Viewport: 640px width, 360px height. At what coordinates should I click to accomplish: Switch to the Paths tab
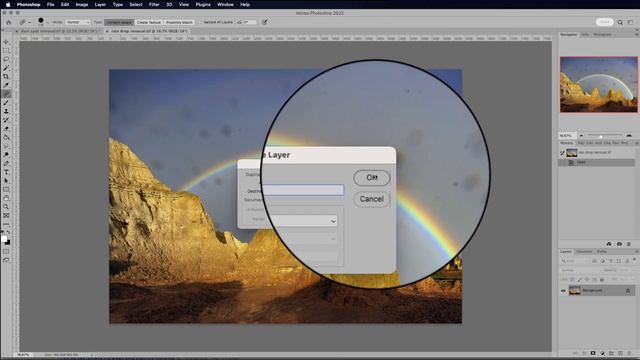(602, 251)
